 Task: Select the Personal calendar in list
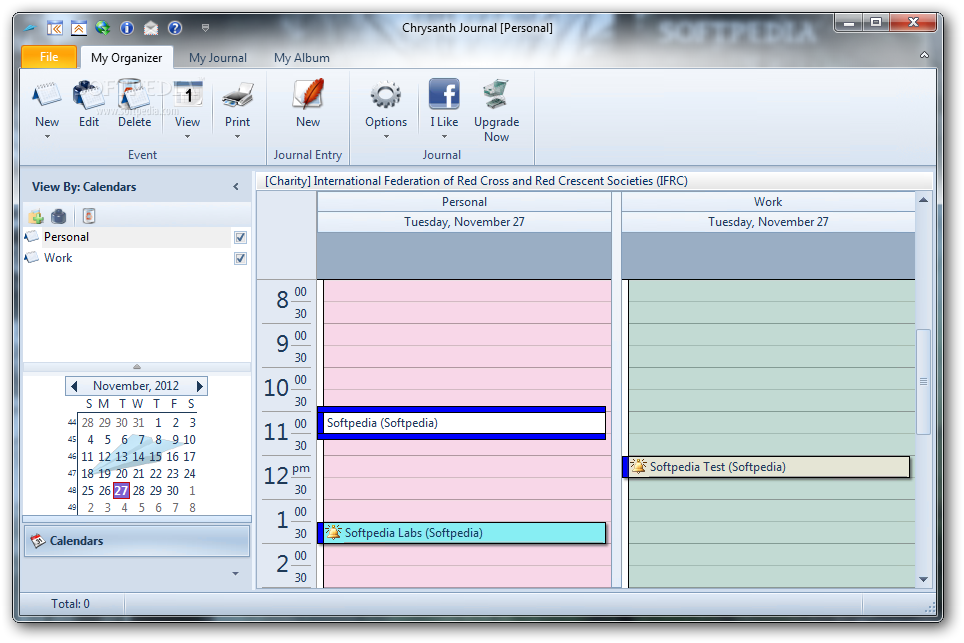[127, 237]
